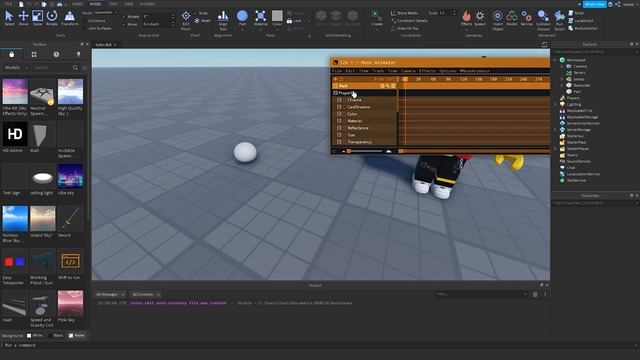Open the PLUGINS ribbon tab

pos(147,4)
